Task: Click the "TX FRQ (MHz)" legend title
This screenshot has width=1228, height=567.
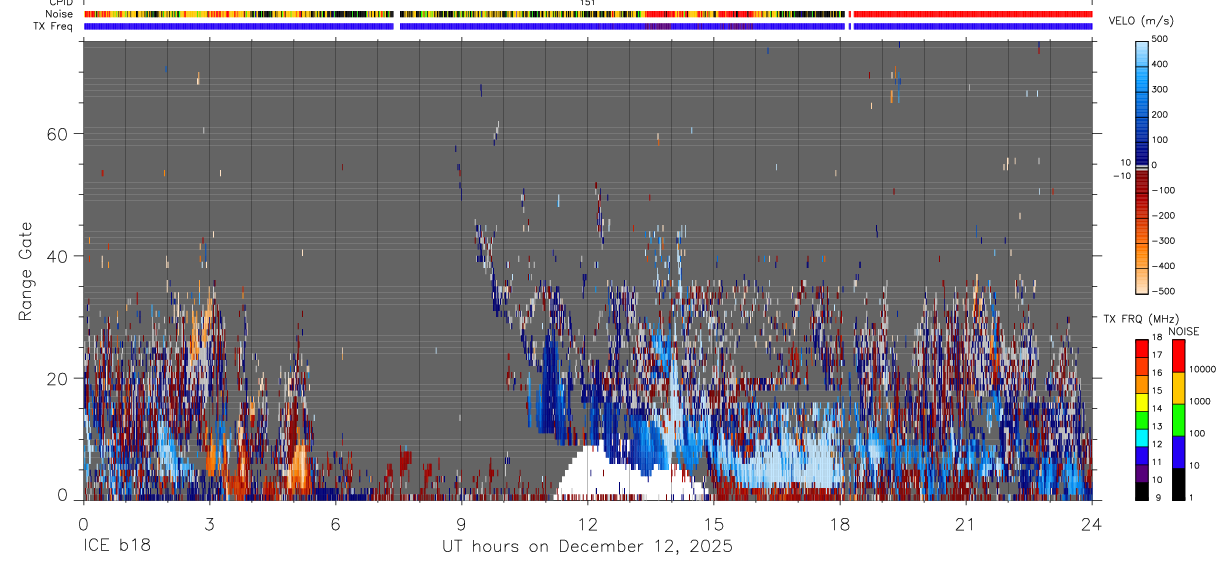Action: [x=1140, y=319]
